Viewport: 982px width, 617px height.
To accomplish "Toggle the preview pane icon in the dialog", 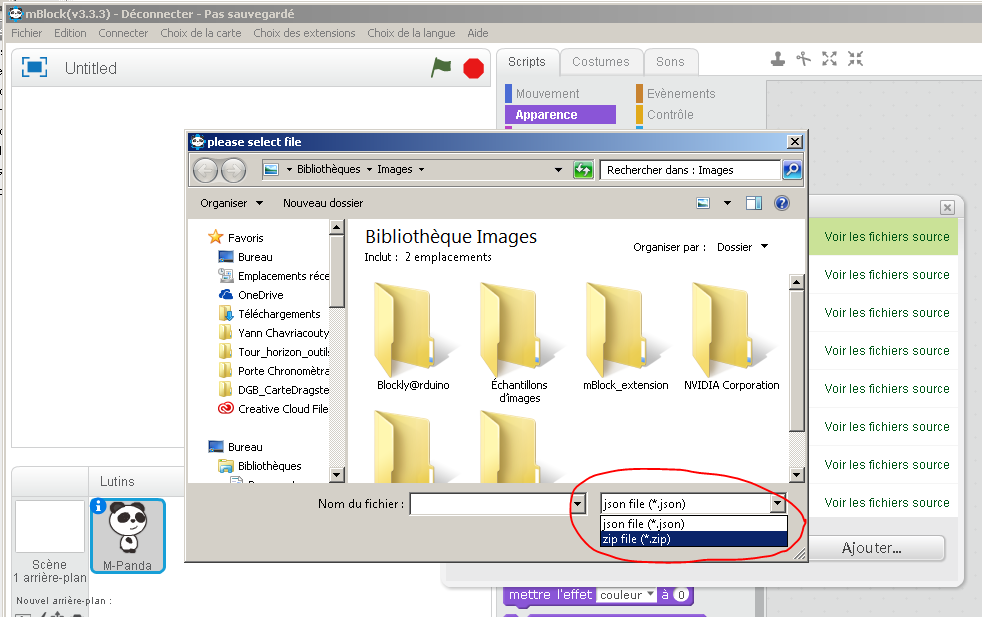I will pyautogui.click(x=753, y=203).
